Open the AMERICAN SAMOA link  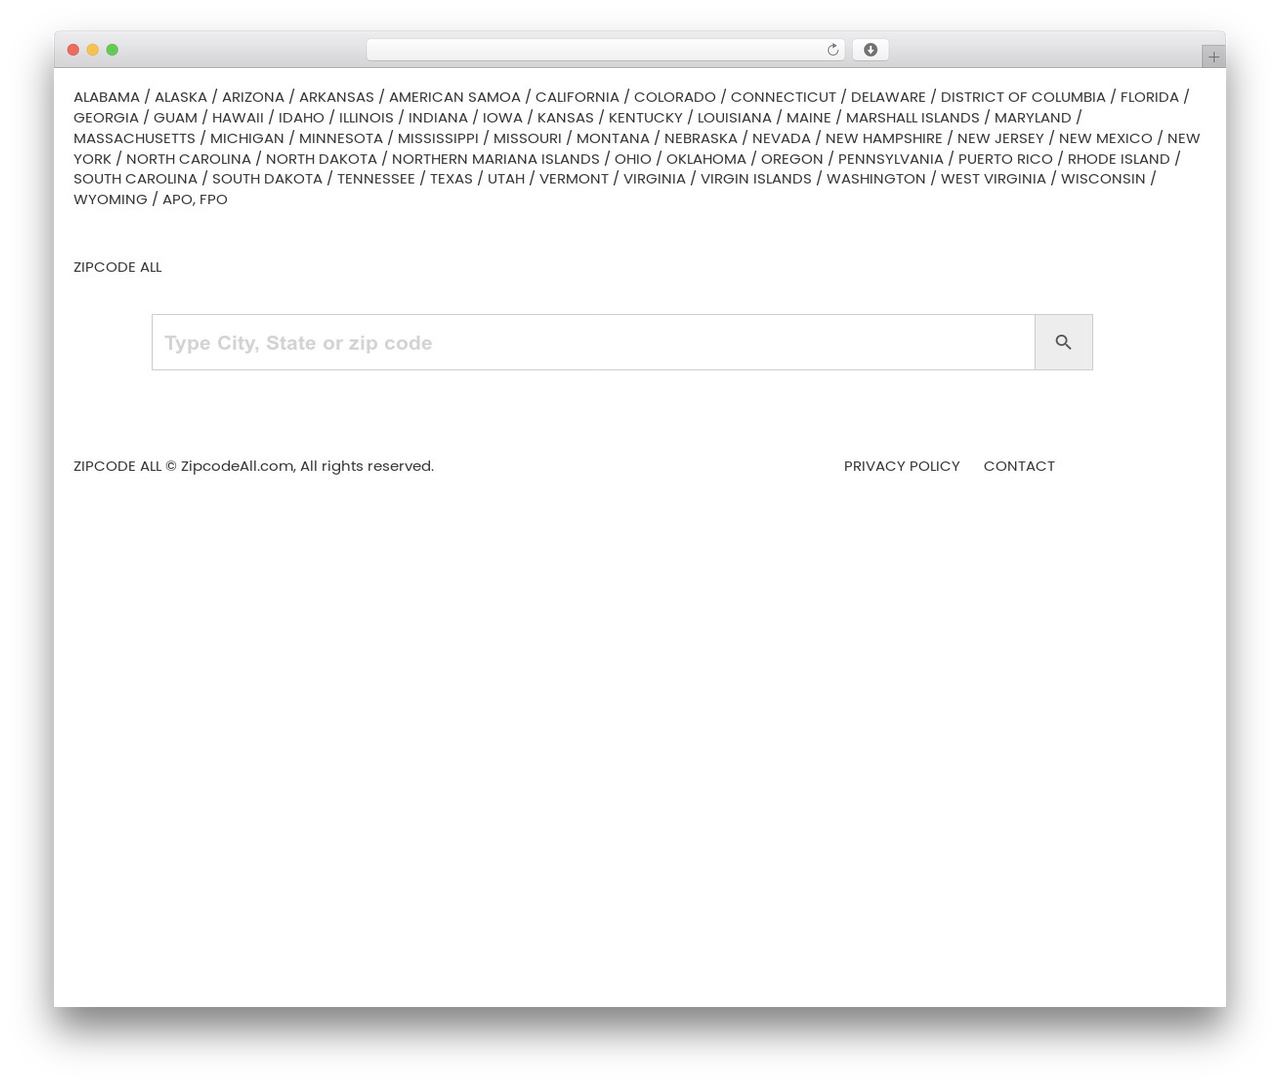454,97
